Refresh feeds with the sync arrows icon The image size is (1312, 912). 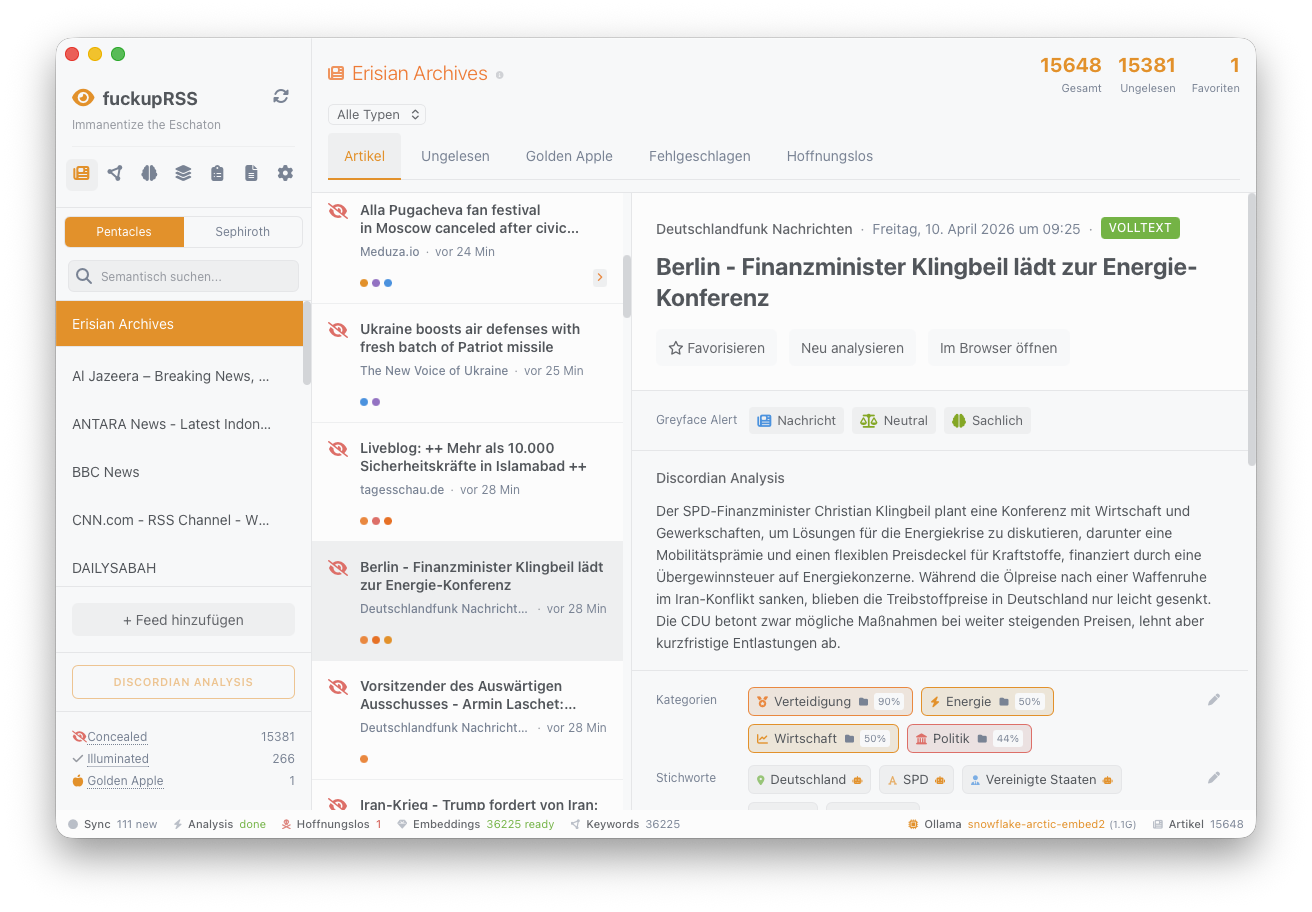point(280,96)
